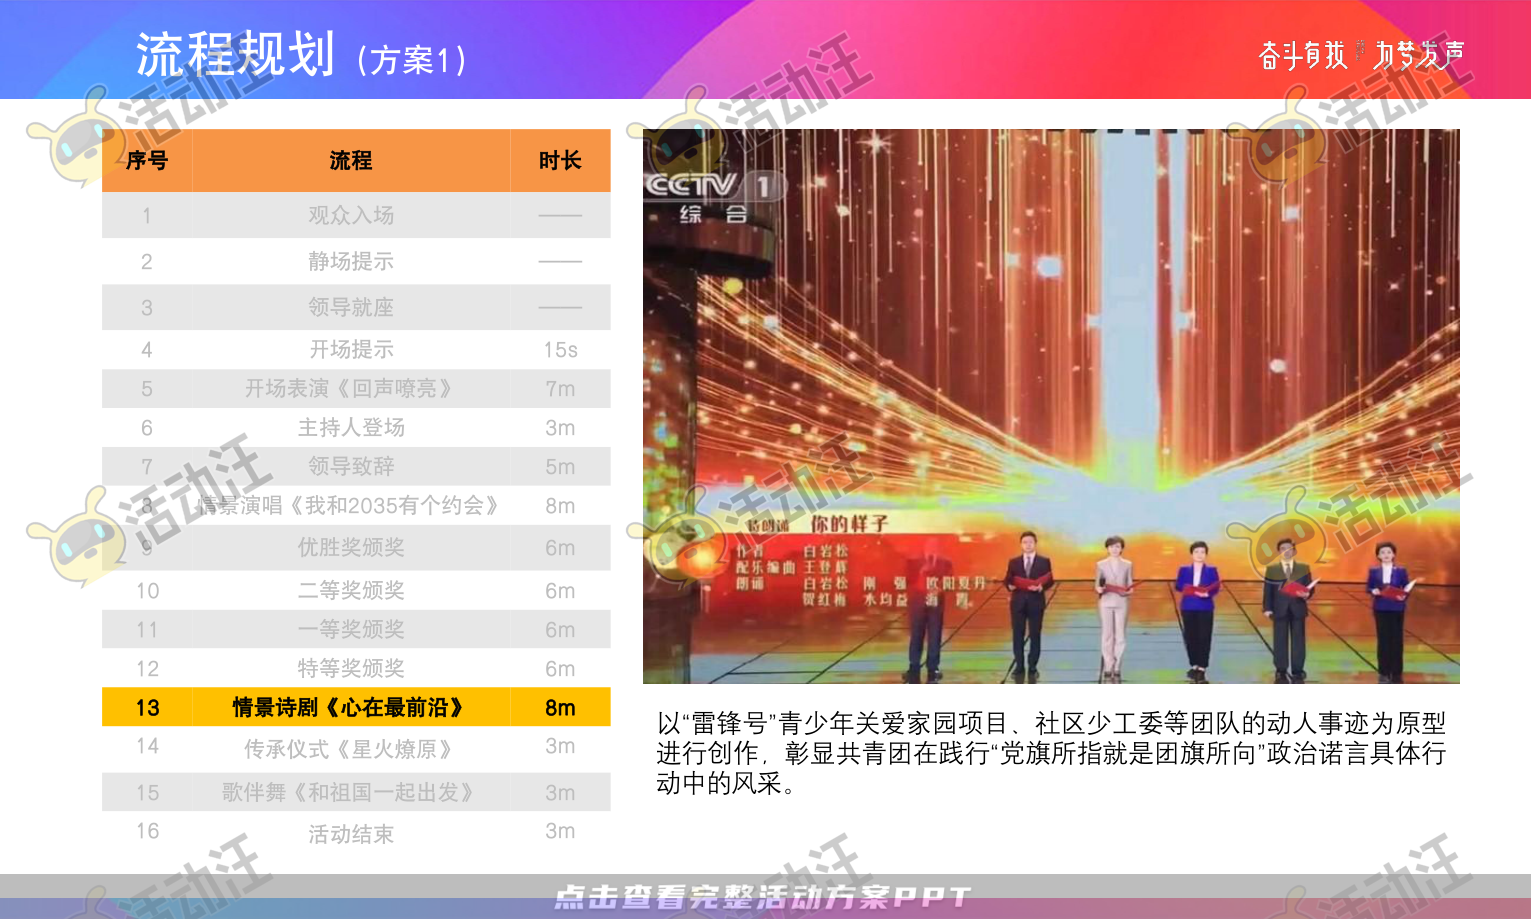The height and width of the screenshot is (919, 1531).
Task: Select the row 一等奖颁奖
Action: tap(356, 629)
